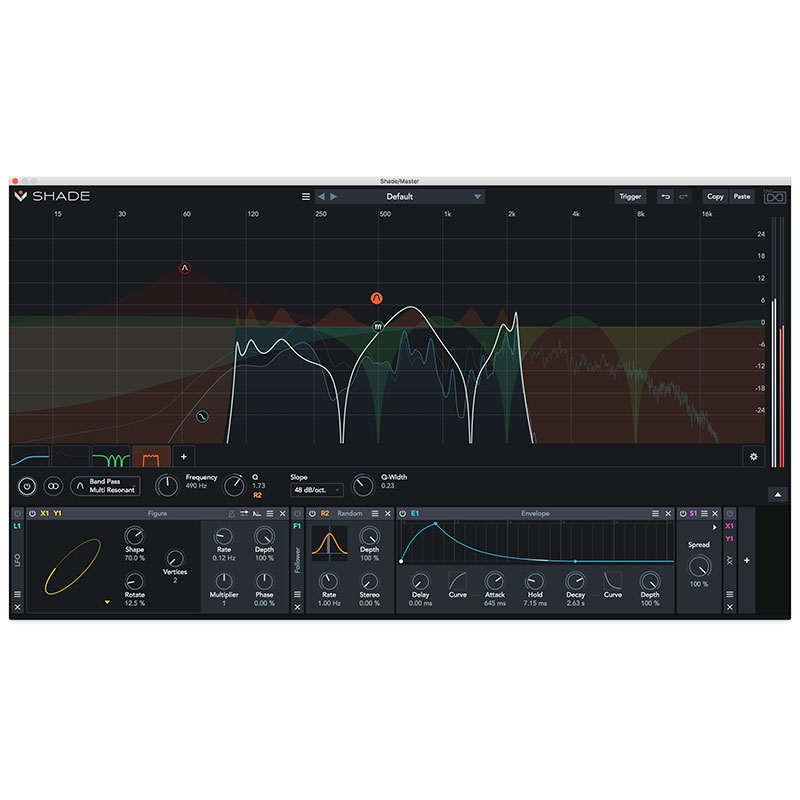Close the Figure modulator panel
This screenshot has width=800, height=800.
283,514
